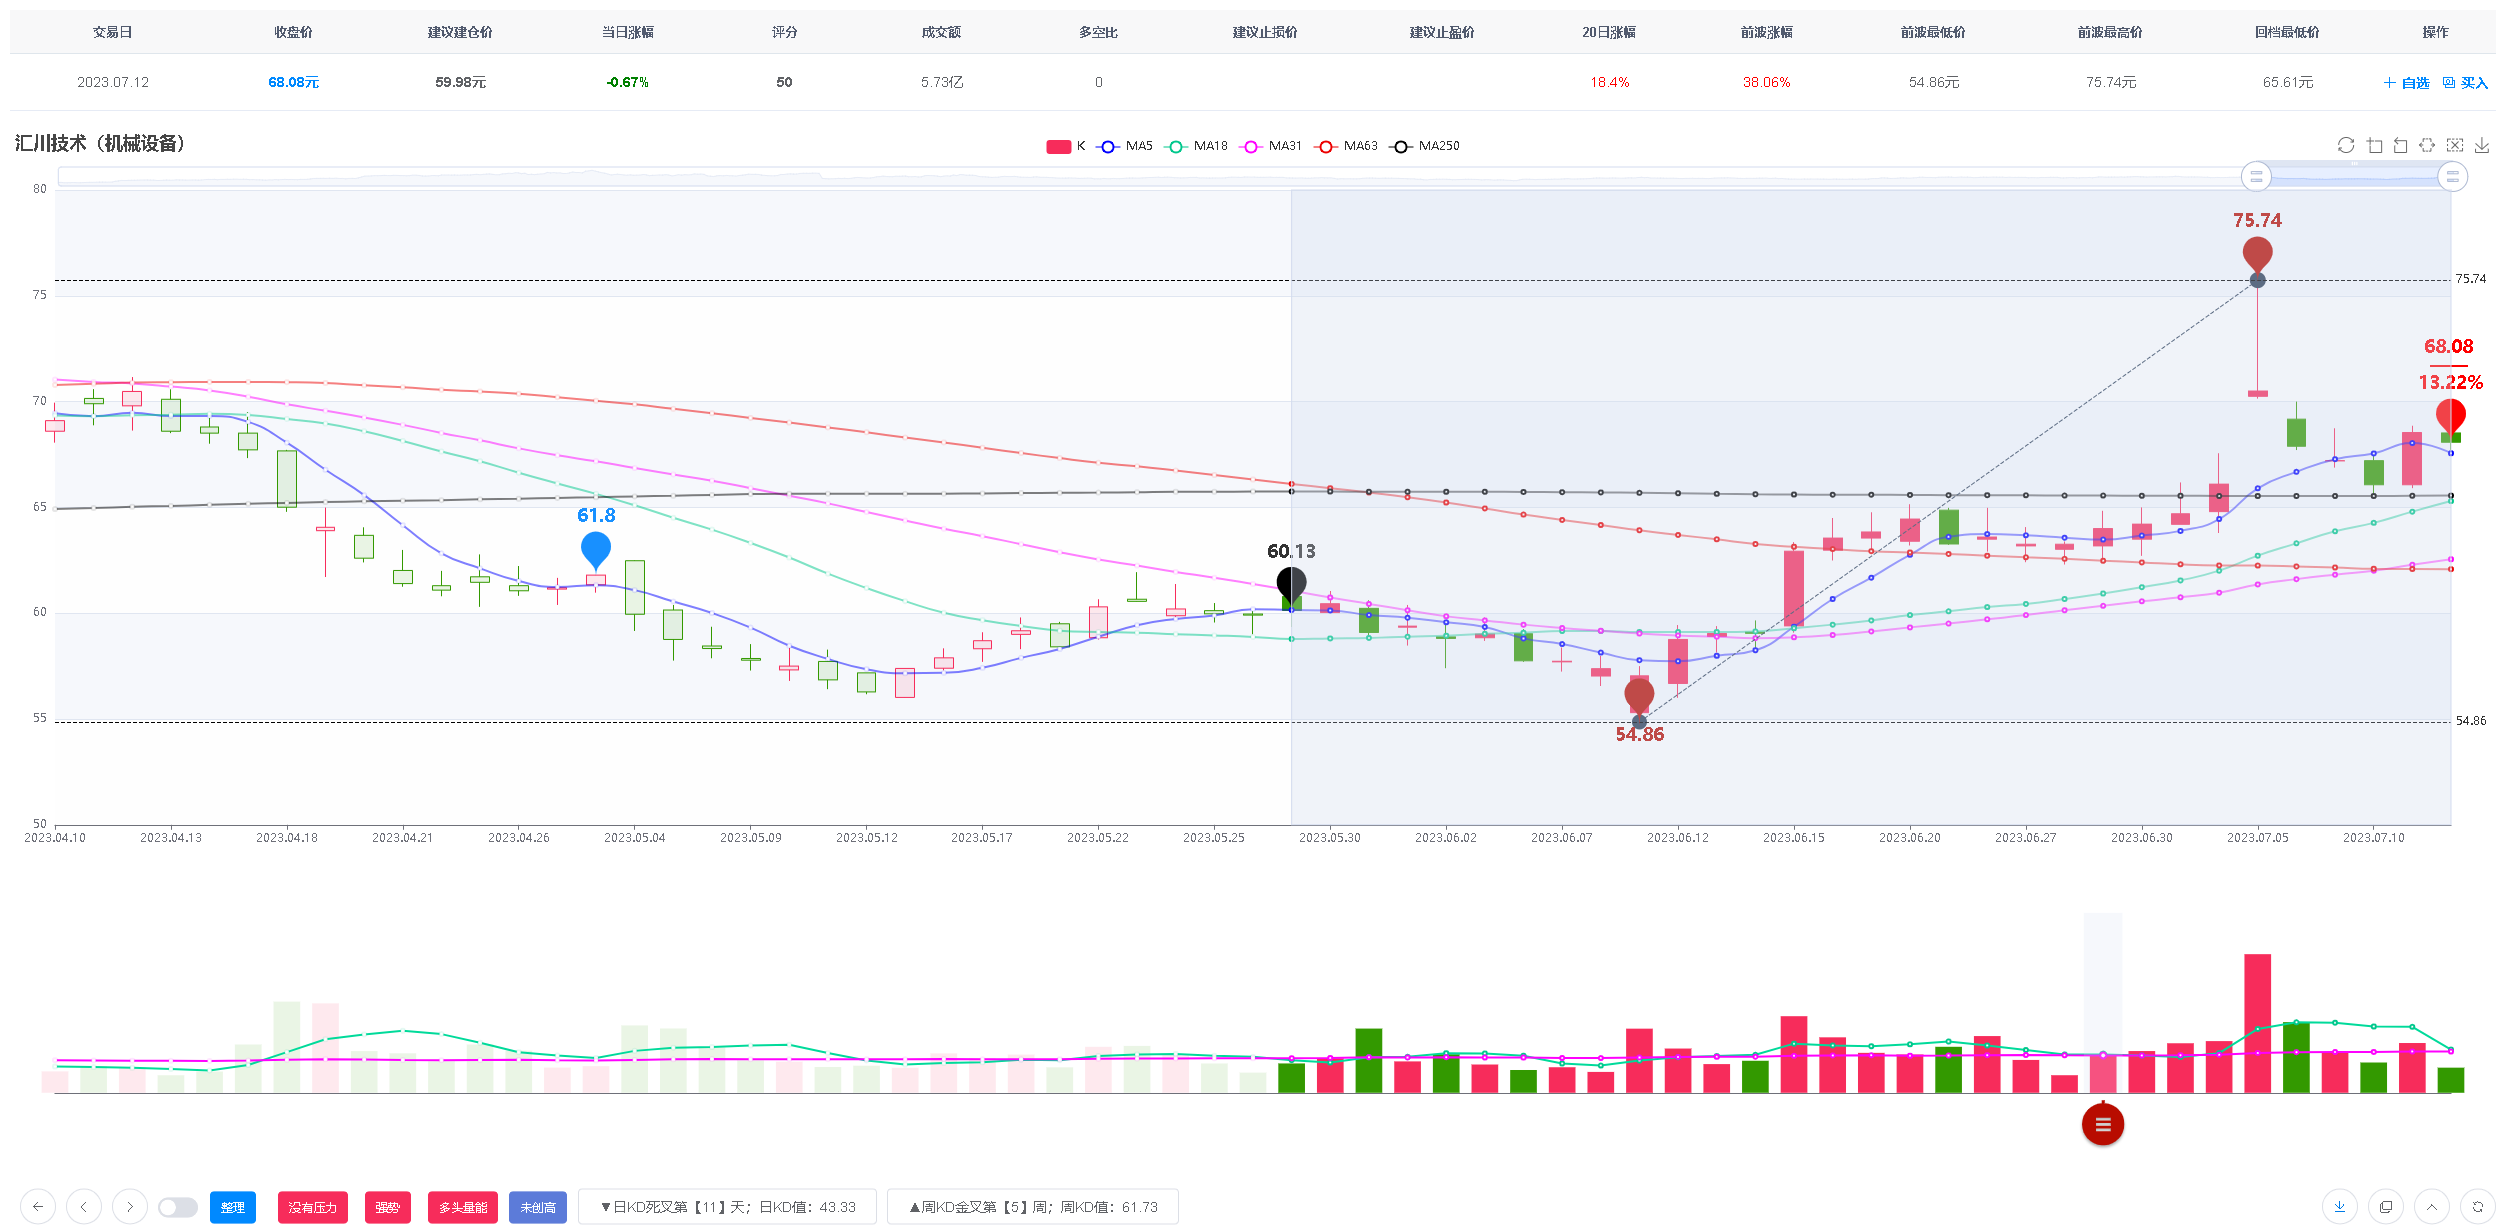Click the x-axis date label 2023.06.15

click(x=1793, y=838)
